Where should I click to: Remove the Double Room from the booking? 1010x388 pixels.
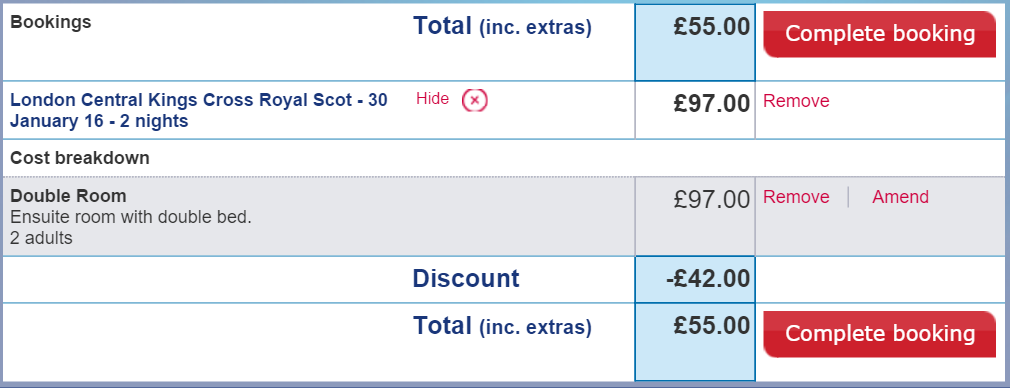tap(796, 197)
